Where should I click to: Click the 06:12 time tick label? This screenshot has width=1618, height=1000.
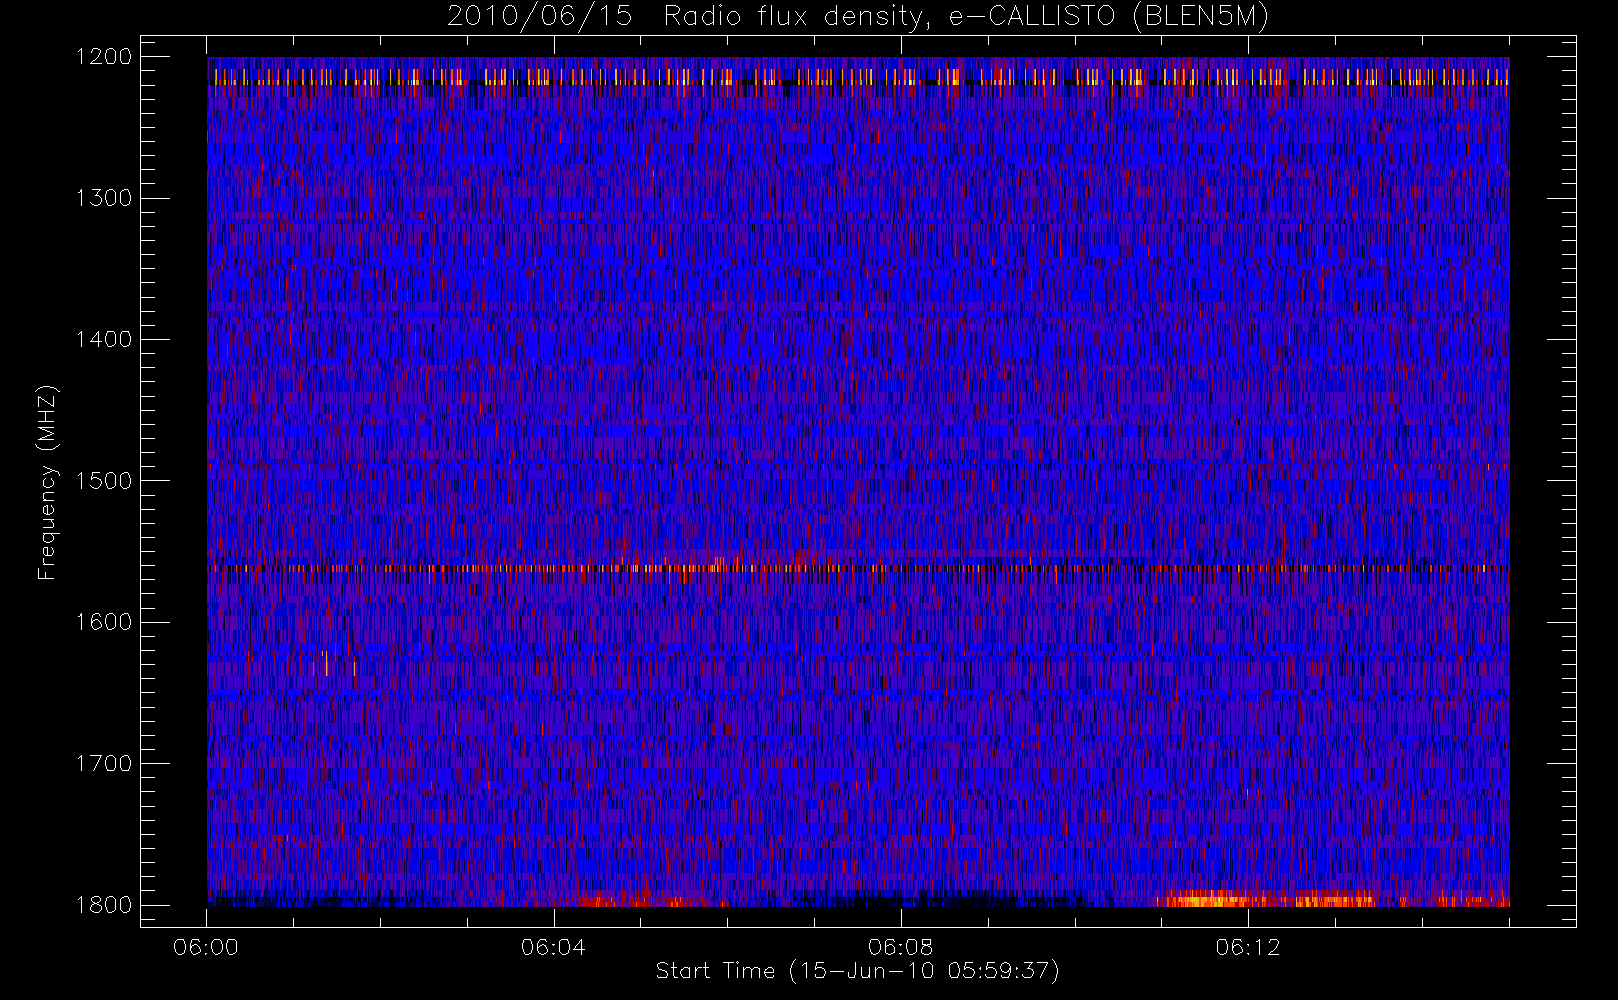[x=1247, y=947]
